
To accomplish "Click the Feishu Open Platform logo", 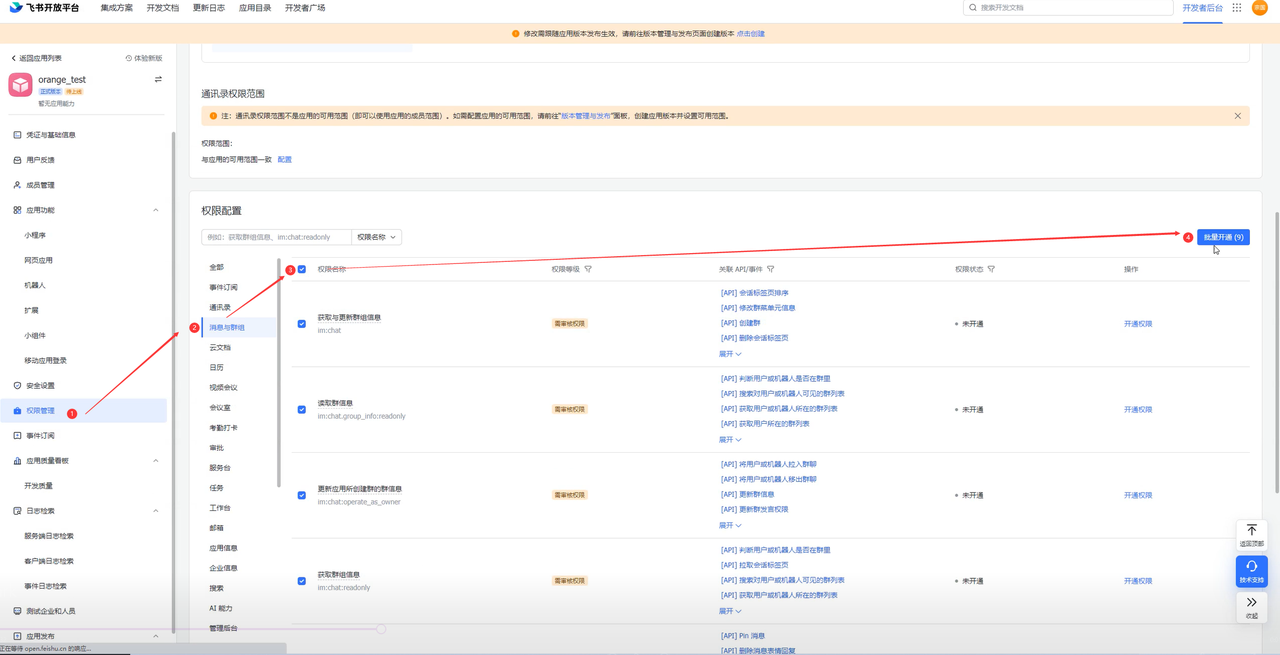I will pyautogui.click(x=44, y=8).
